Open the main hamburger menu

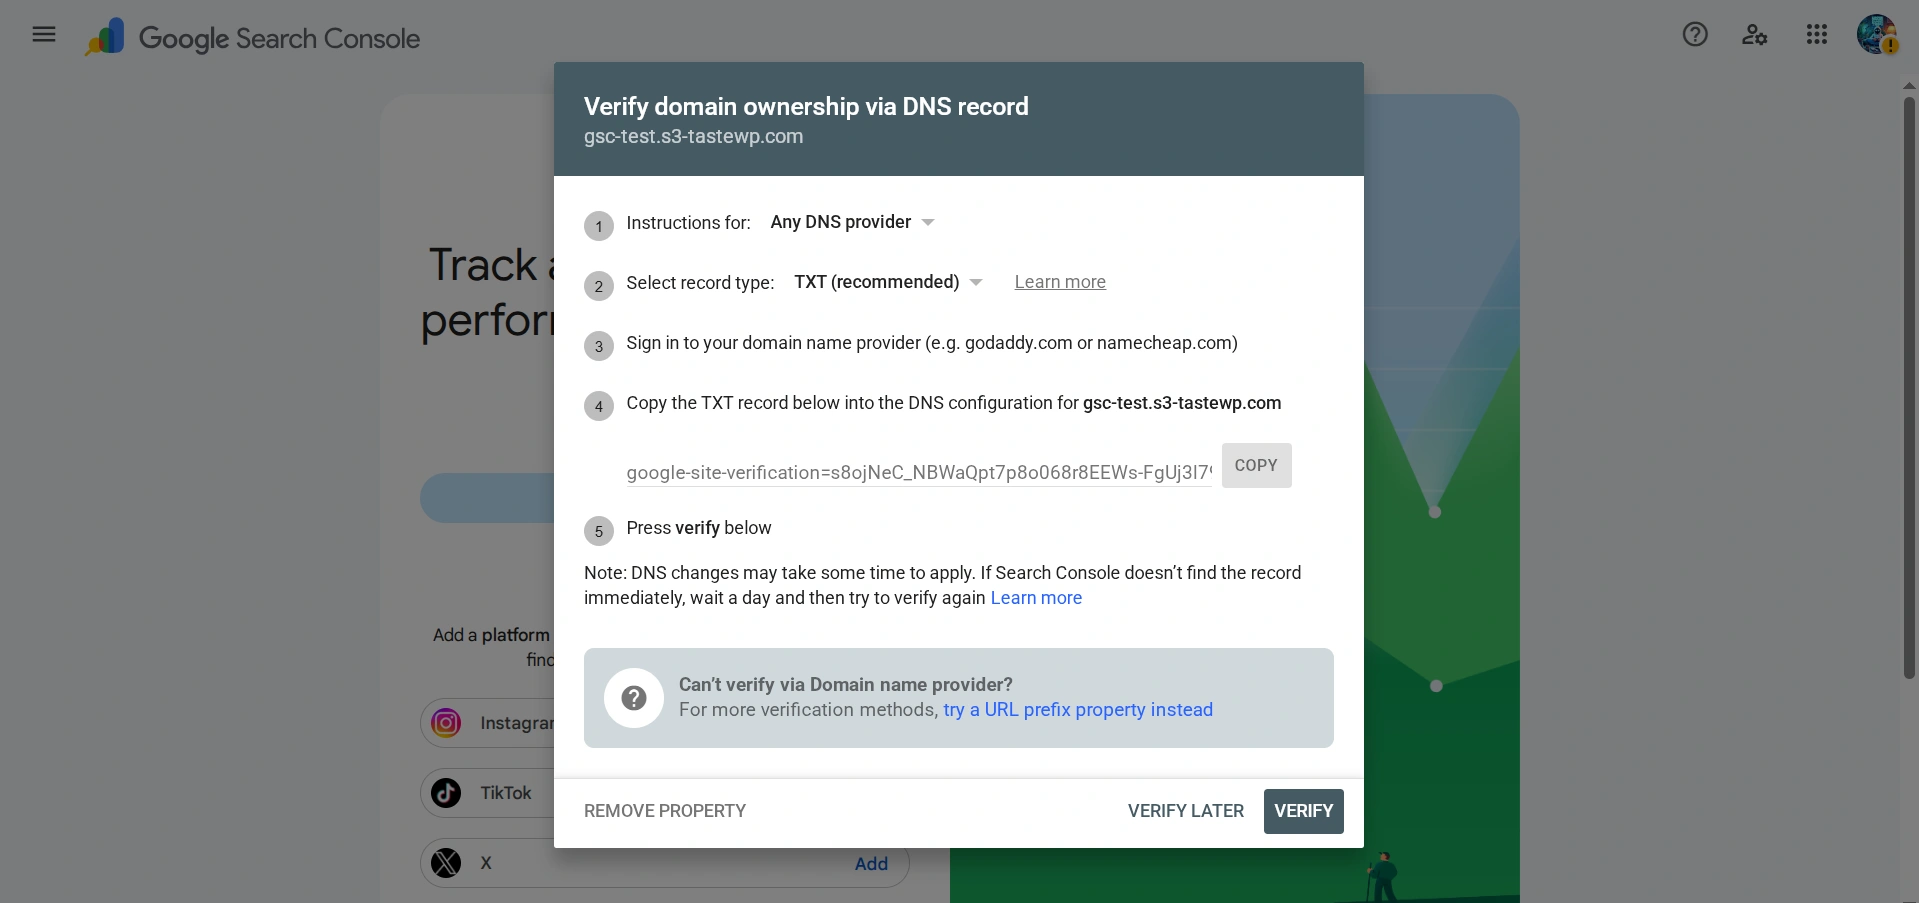pyautogui.click(x=44, y=35)
